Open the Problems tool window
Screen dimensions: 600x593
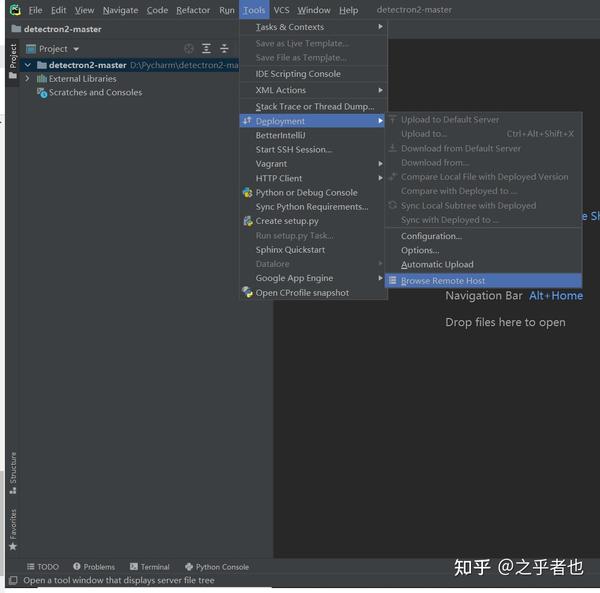(x=94, y=567)
